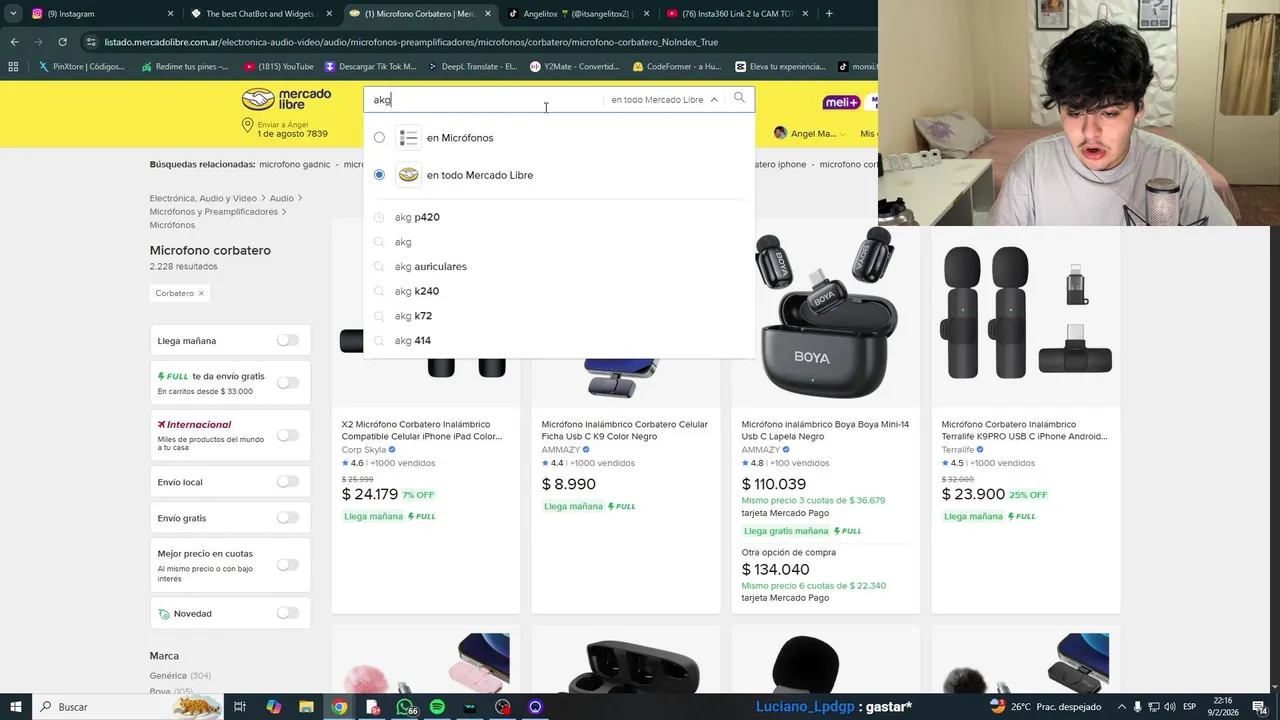
Task: Open Task View on the taskbar
Action: (x=240, y=707)
